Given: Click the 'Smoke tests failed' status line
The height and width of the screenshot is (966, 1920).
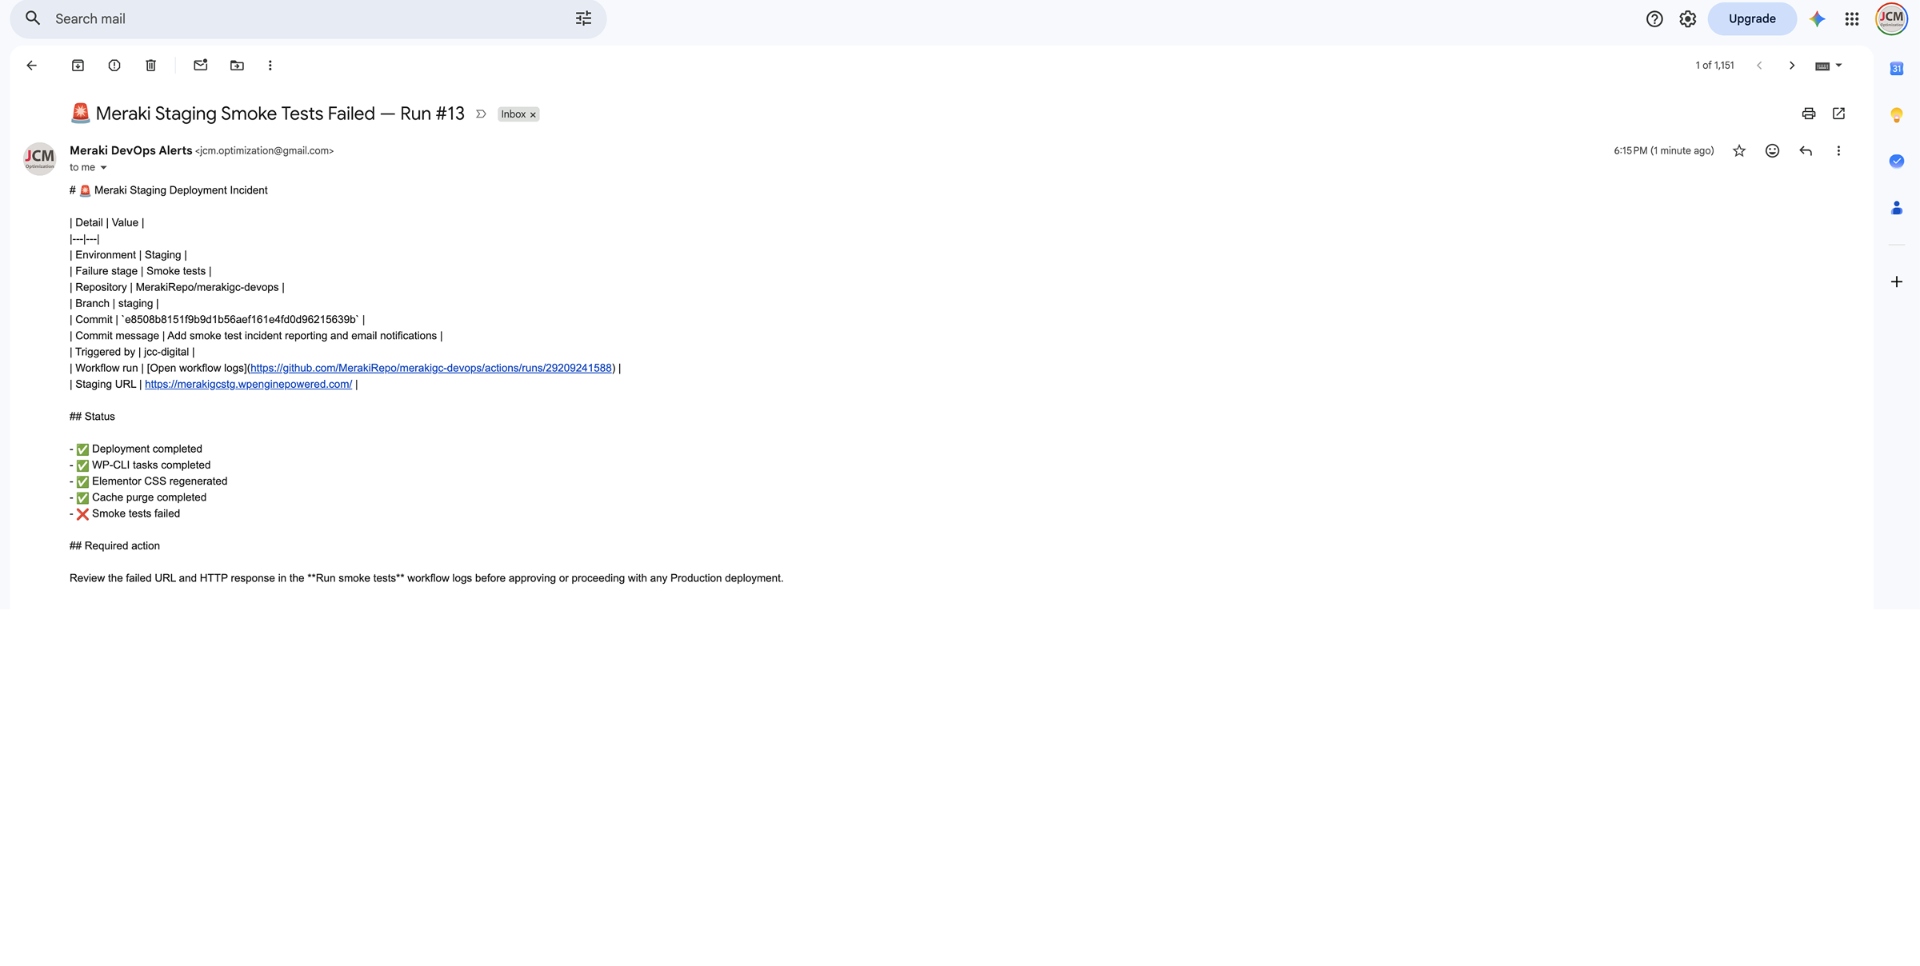Looking at the screenshot, I should [125, 514].
